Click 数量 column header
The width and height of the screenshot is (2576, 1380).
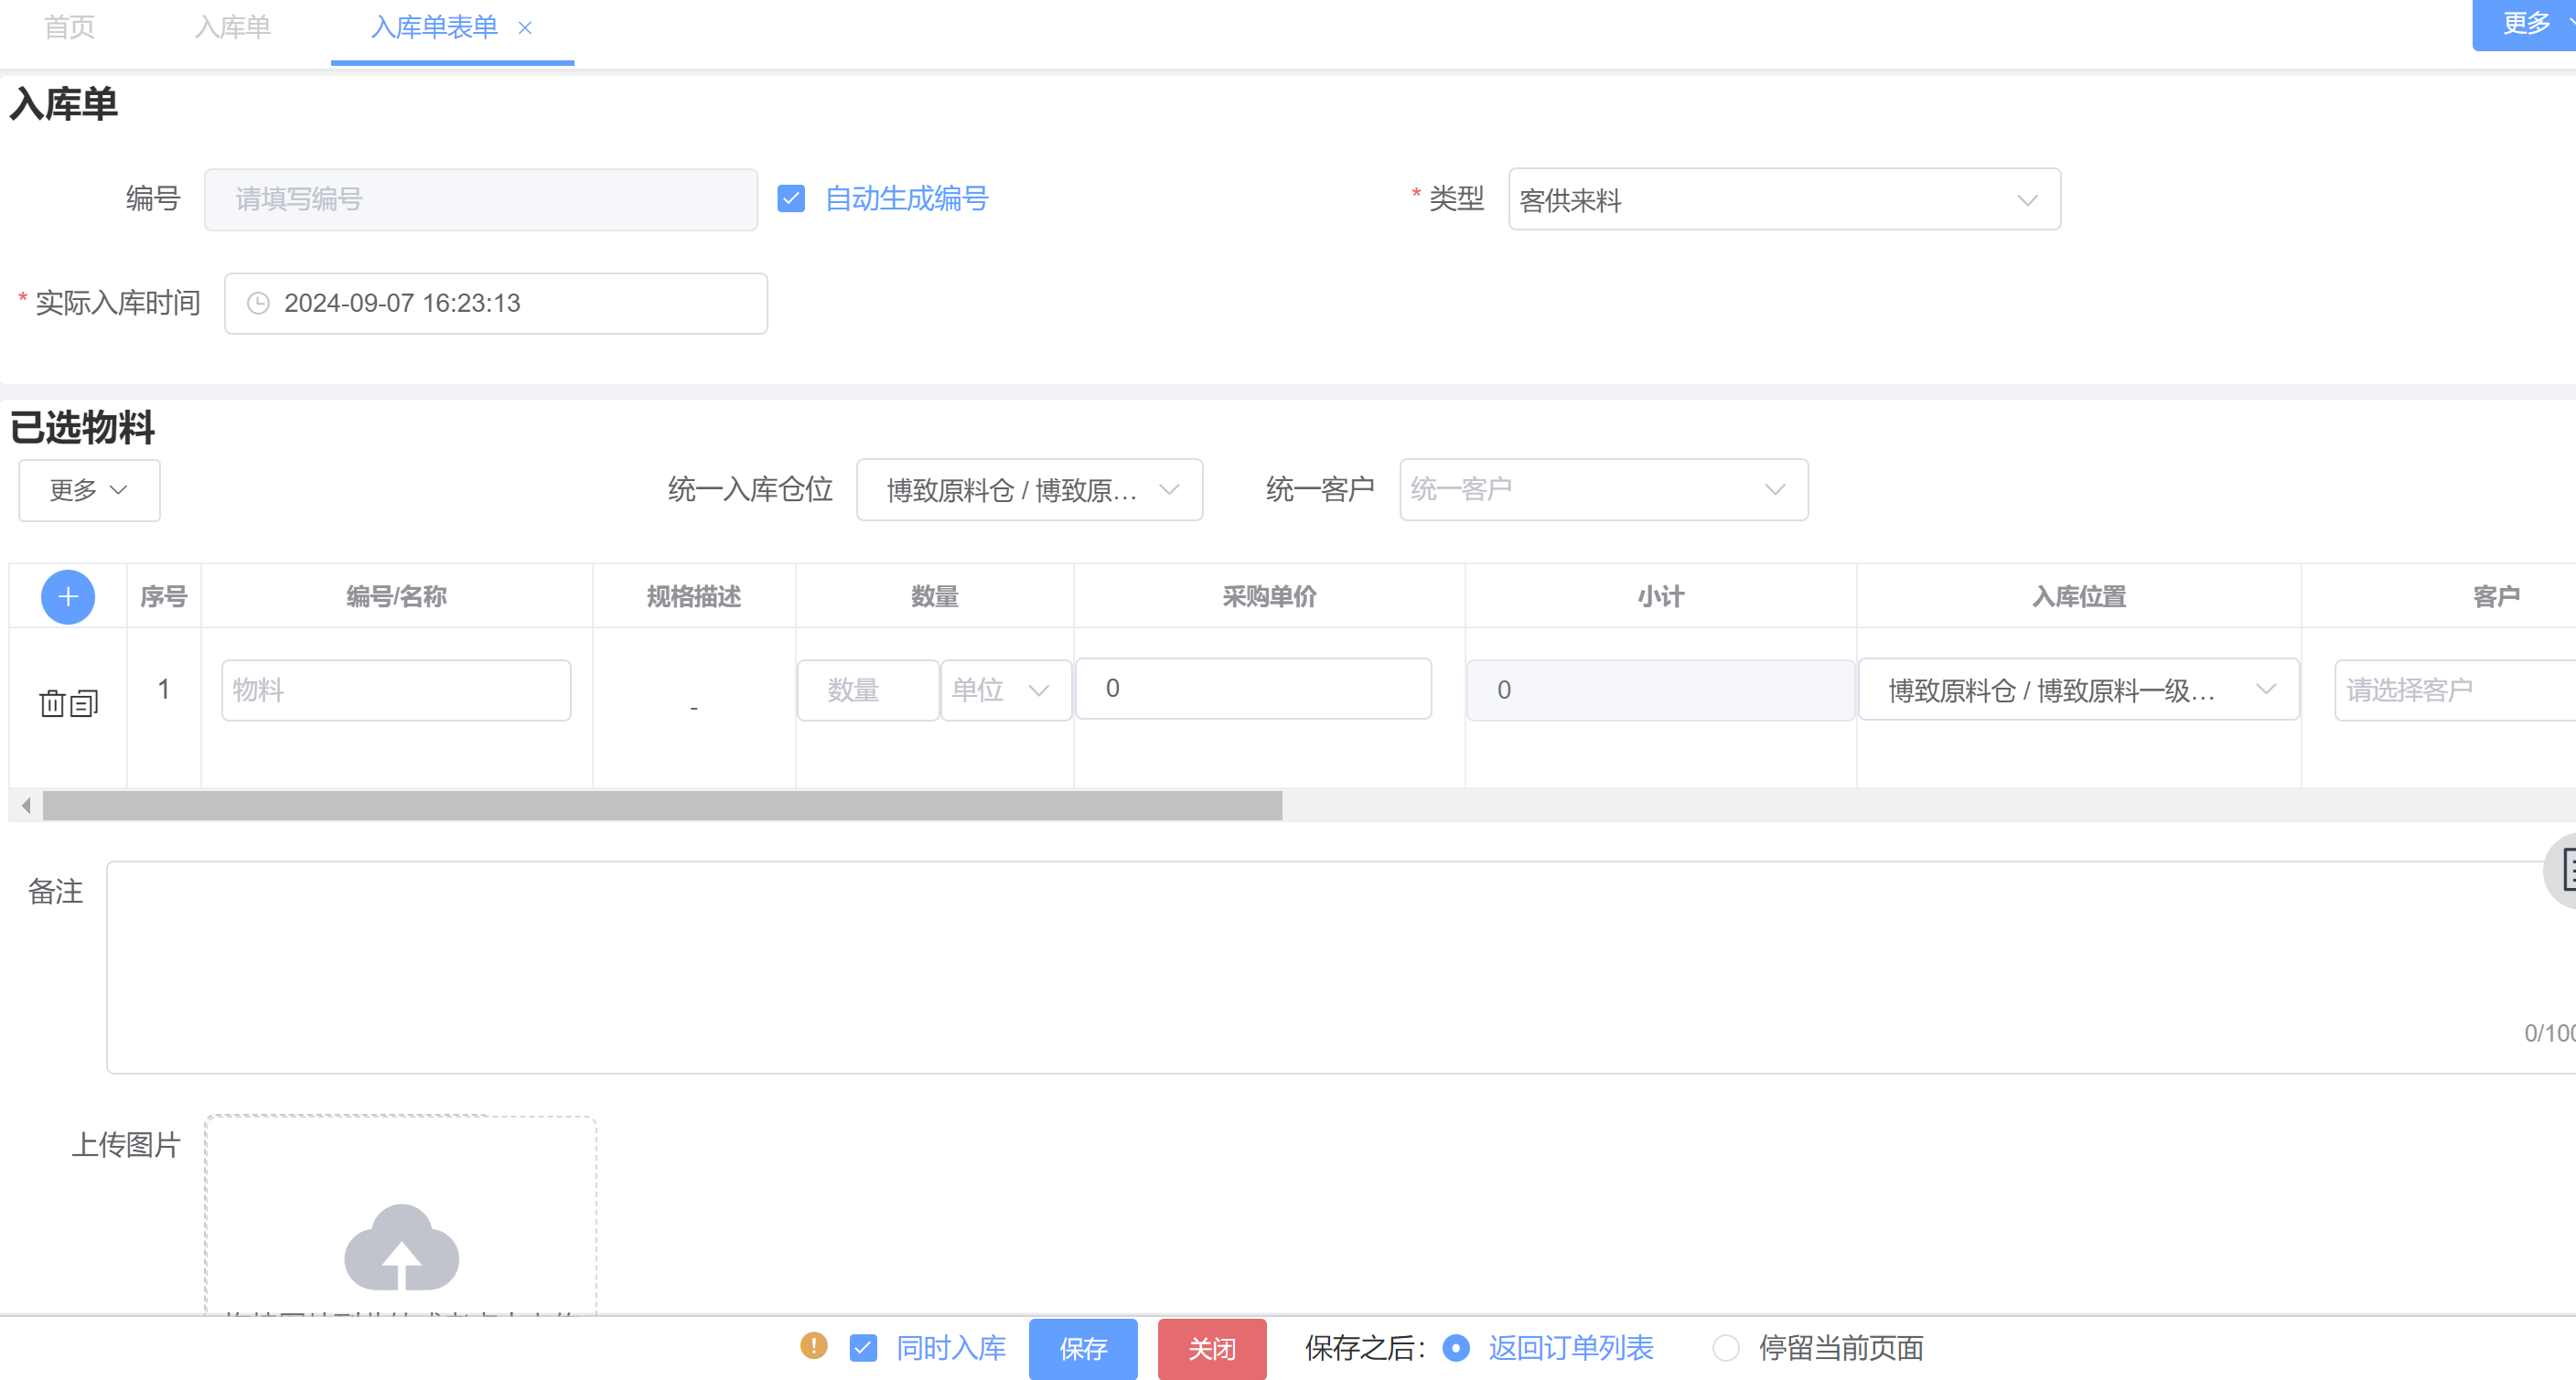pyautogui.click(x=934, y=597)
